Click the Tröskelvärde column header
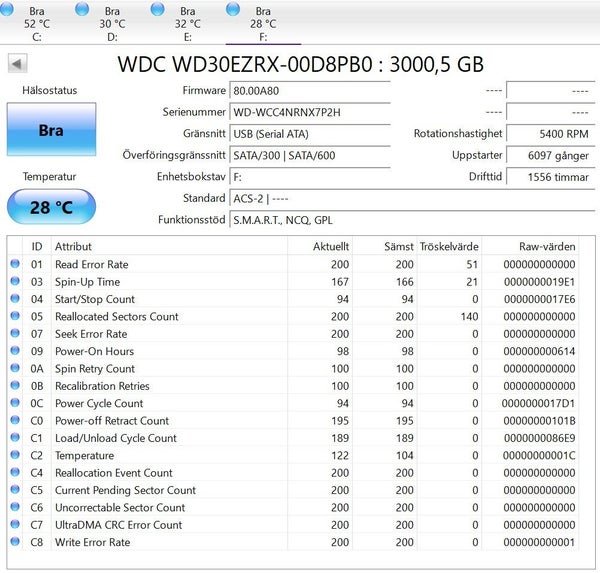The height and width of the screenshot is (573, 600). pyautogui.click(x=449, y=246)
